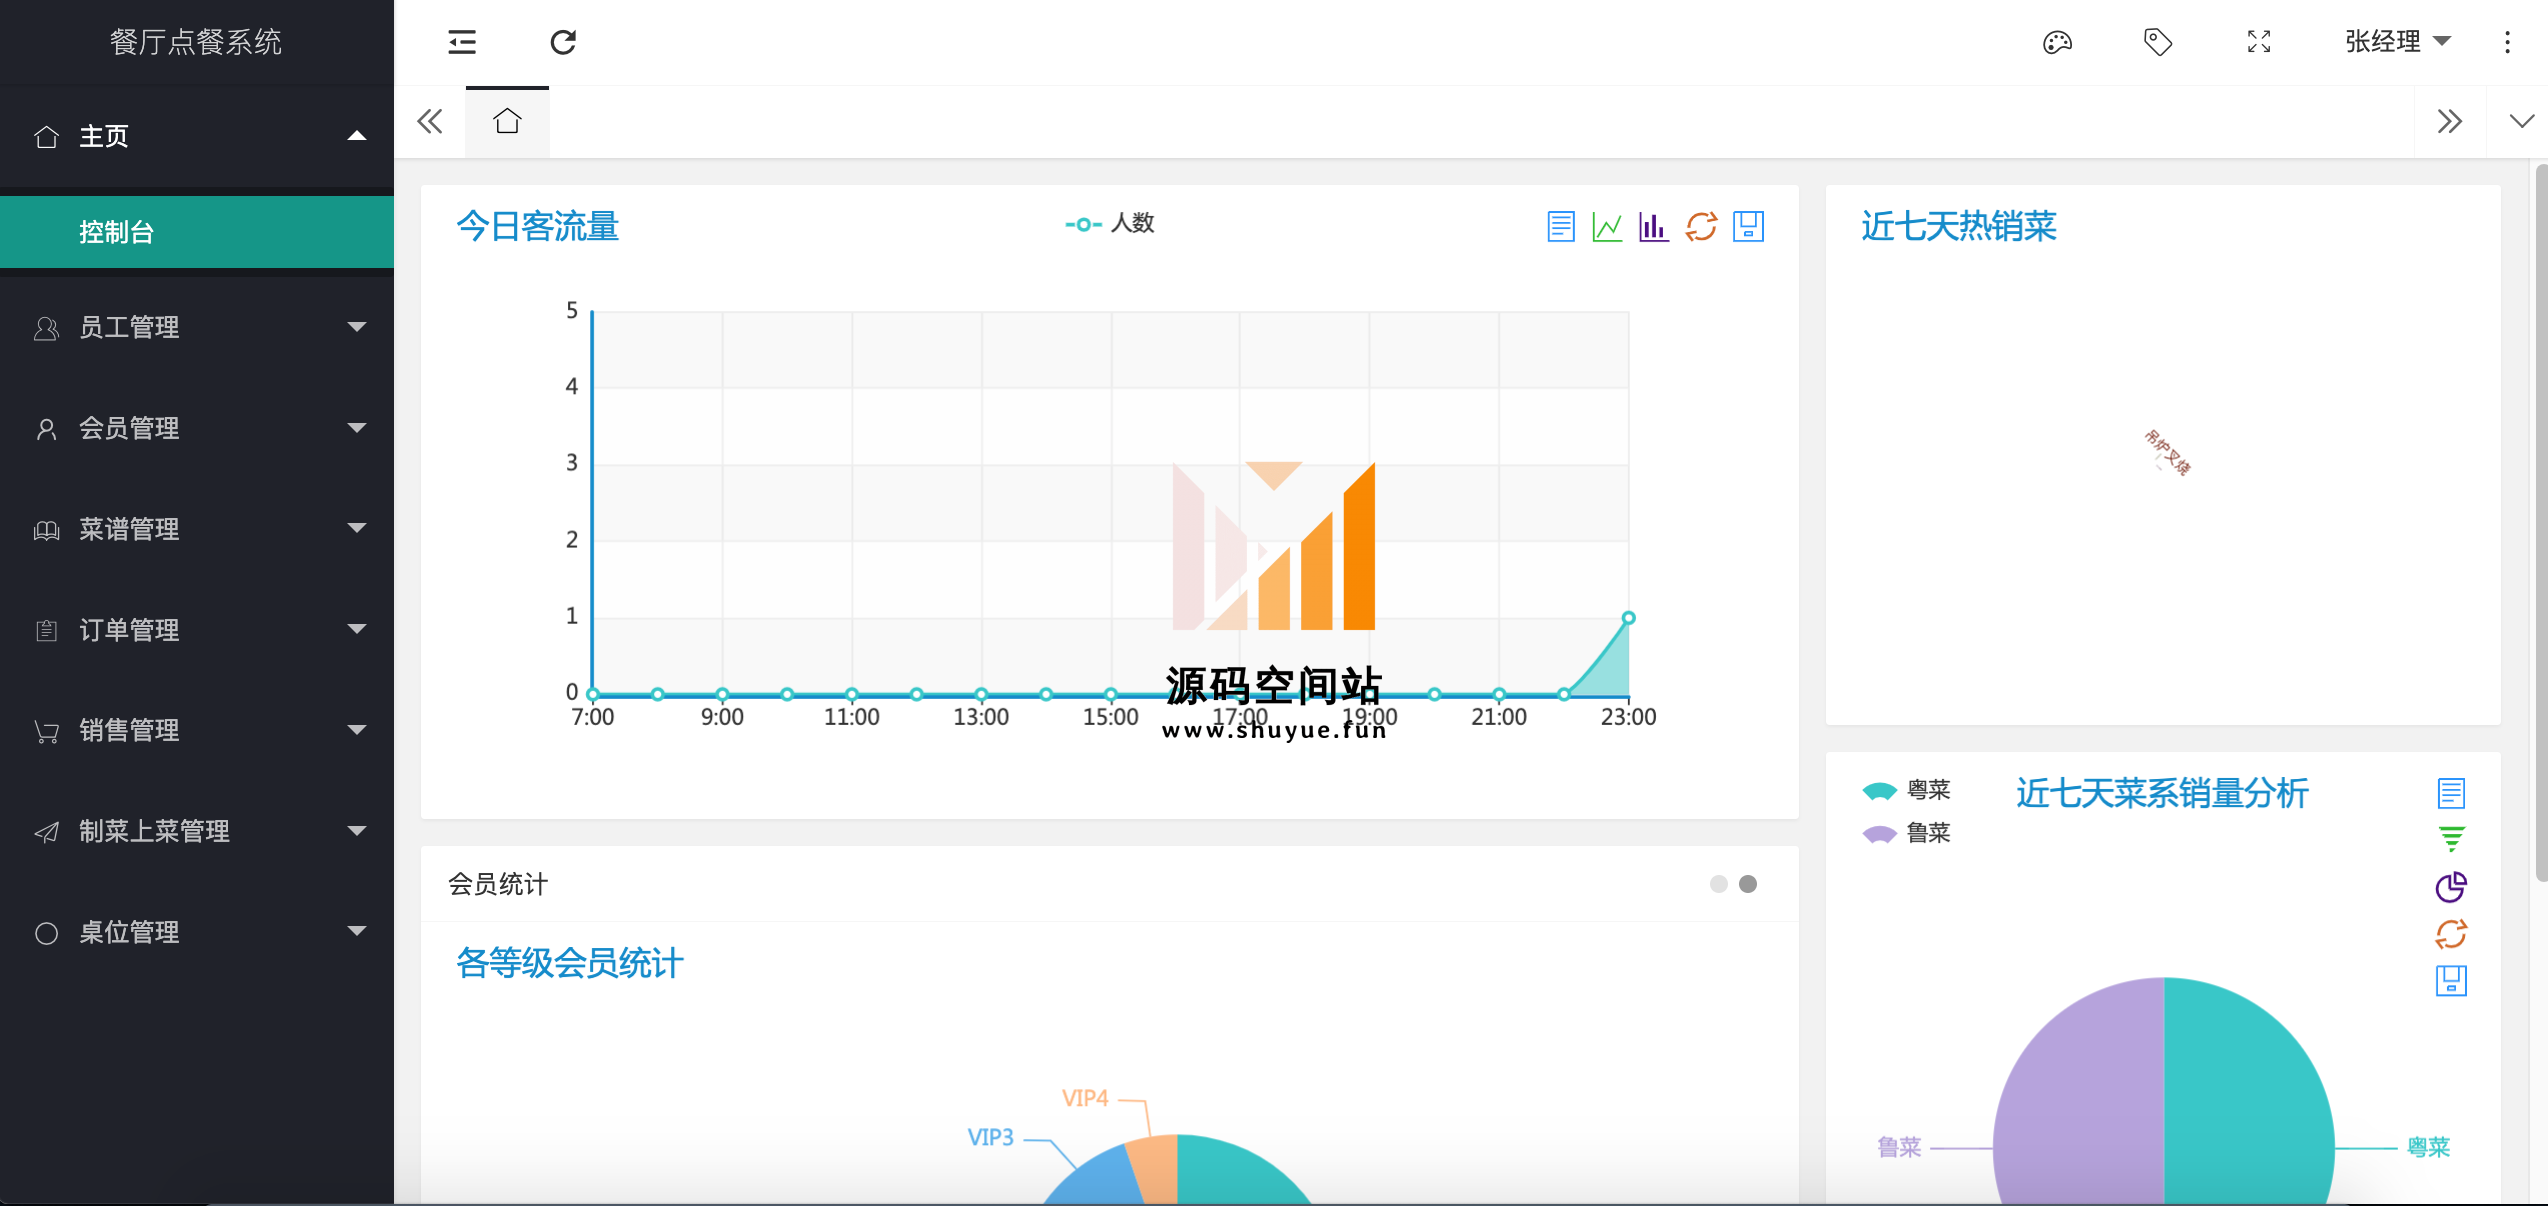Click the VIP4 pie label
Screen dimensions: 2548x1206
pyautogui.click(x=1085, y=1099)
